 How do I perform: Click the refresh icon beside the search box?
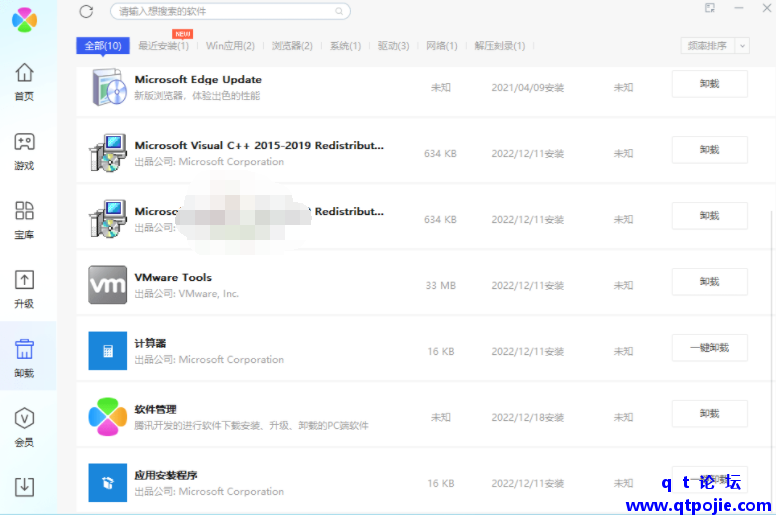(86, 11)
